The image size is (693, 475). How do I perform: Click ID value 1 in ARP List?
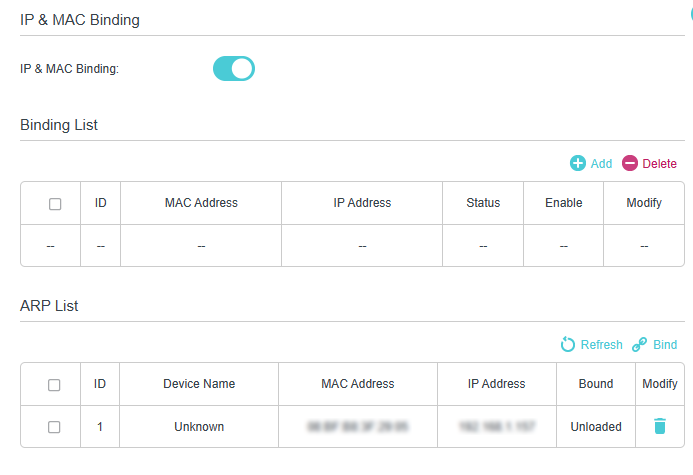(100, 427)
